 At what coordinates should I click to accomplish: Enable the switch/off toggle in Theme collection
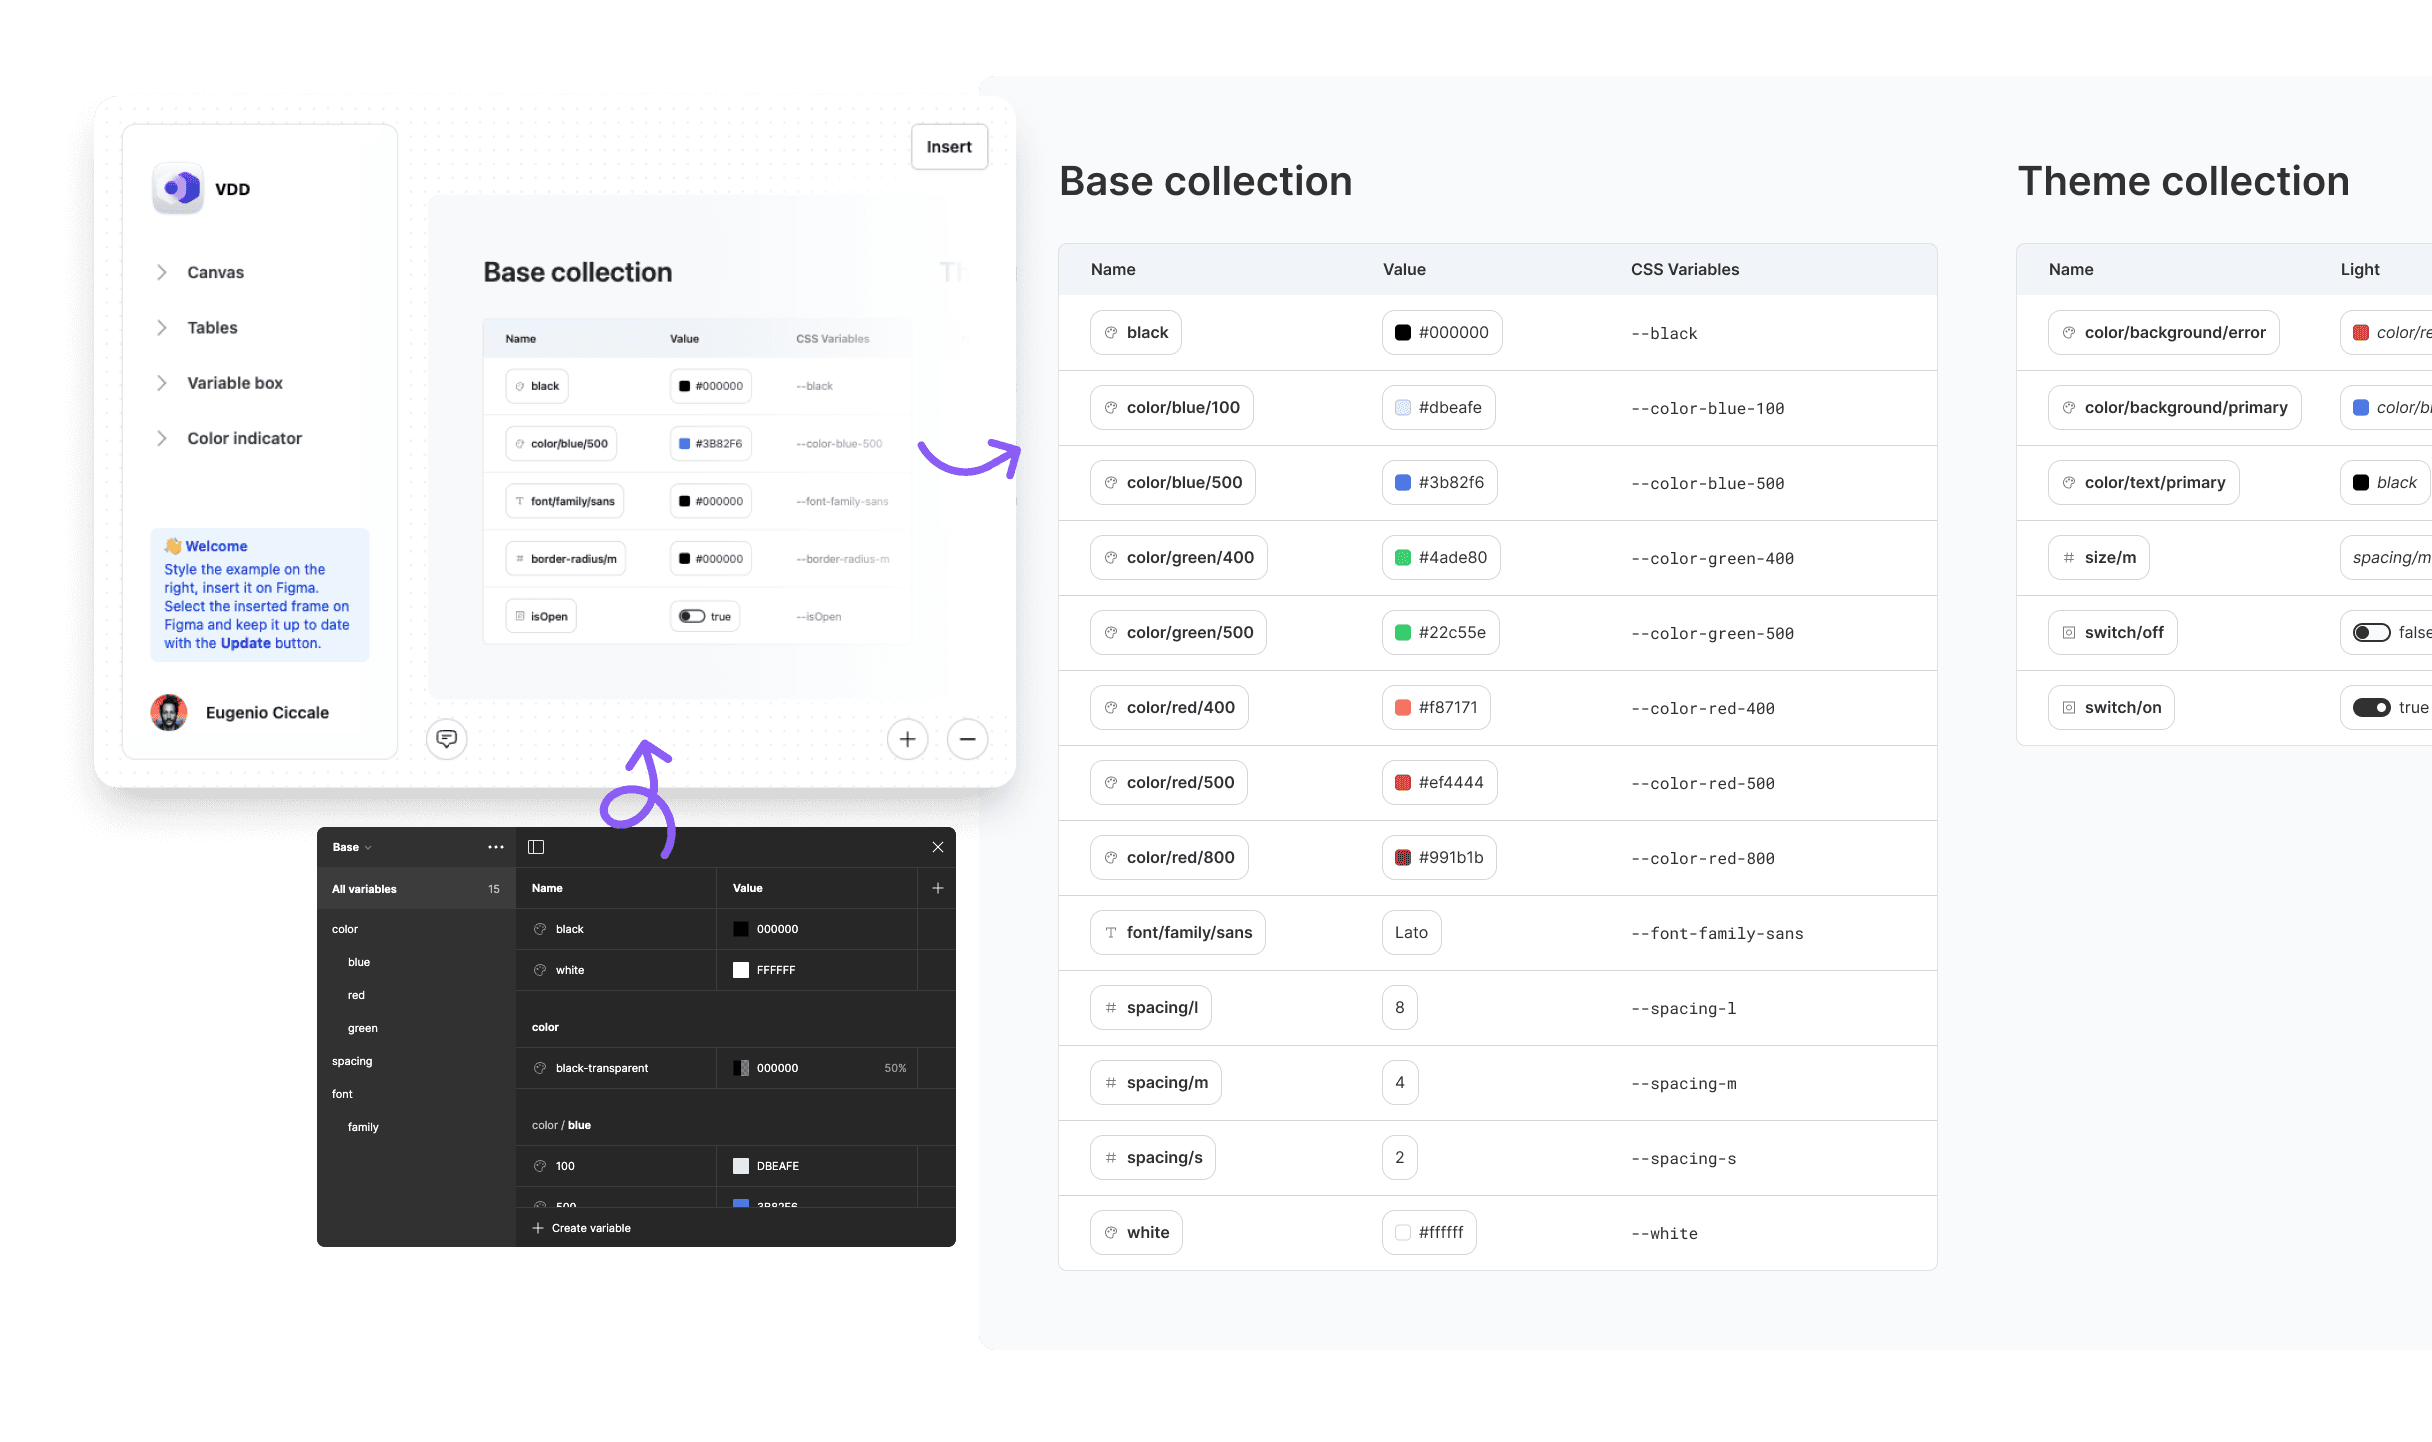[2371, 632]
